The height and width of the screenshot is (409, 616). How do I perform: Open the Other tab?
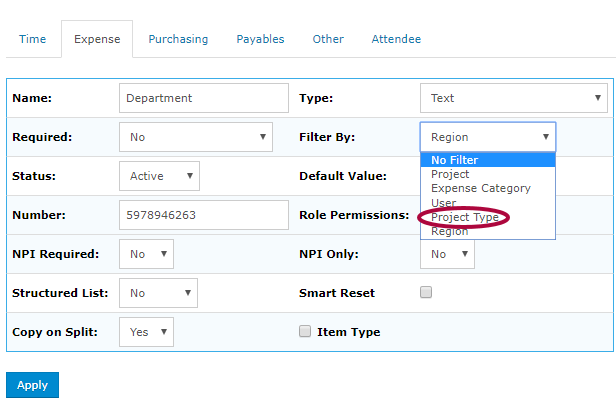(x=328, y=39)
